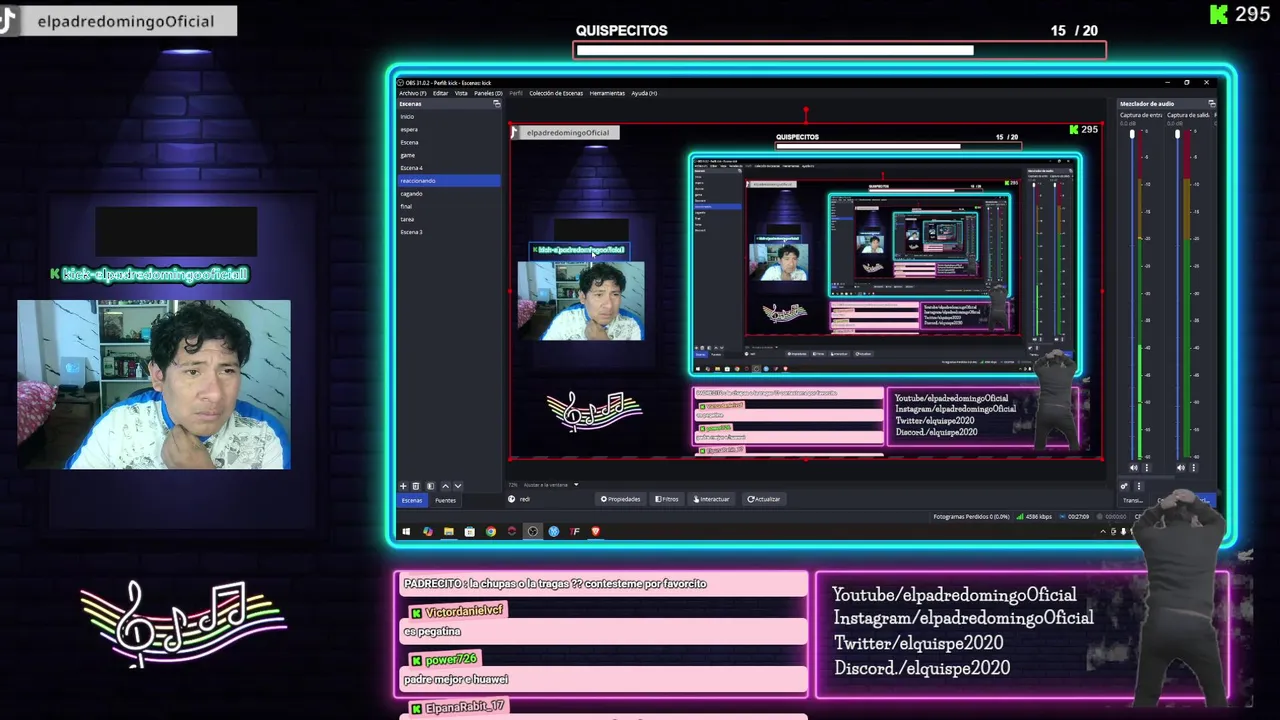Add a new scene with the plus icon
Screen dimensions: 1280x720
click(403, 486)
